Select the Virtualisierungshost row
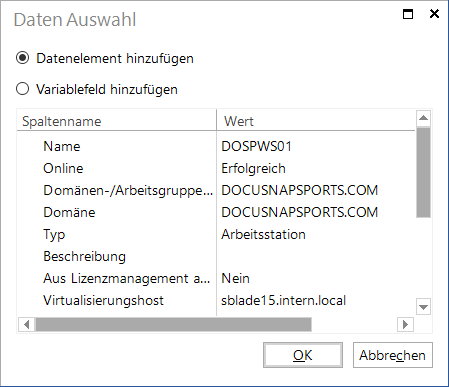The width and height of the screenshot is (449, 387). (216, 300)
